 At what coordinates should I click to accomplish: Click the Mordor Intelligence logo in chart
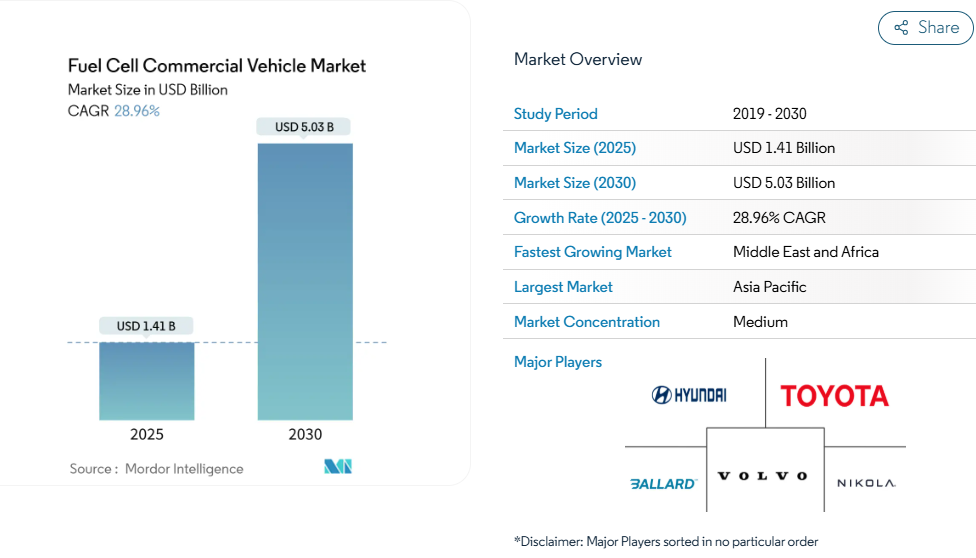coord(338,467)
